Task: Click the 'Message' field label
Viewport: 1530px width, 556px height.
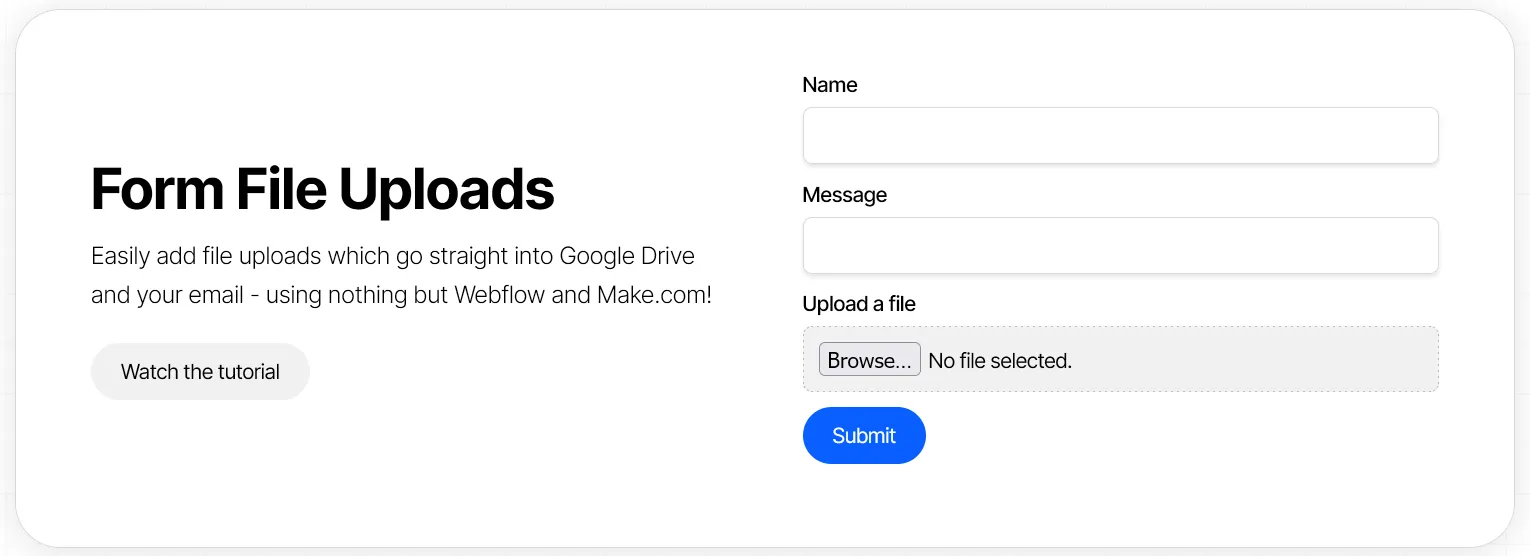Action: [x=845, y=195]
